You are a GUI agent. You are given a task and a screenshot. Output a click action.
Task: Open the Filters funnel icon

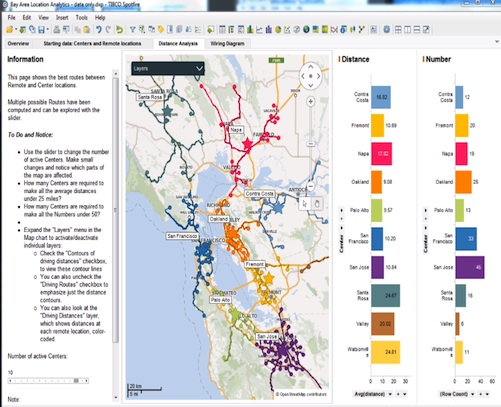132,30
